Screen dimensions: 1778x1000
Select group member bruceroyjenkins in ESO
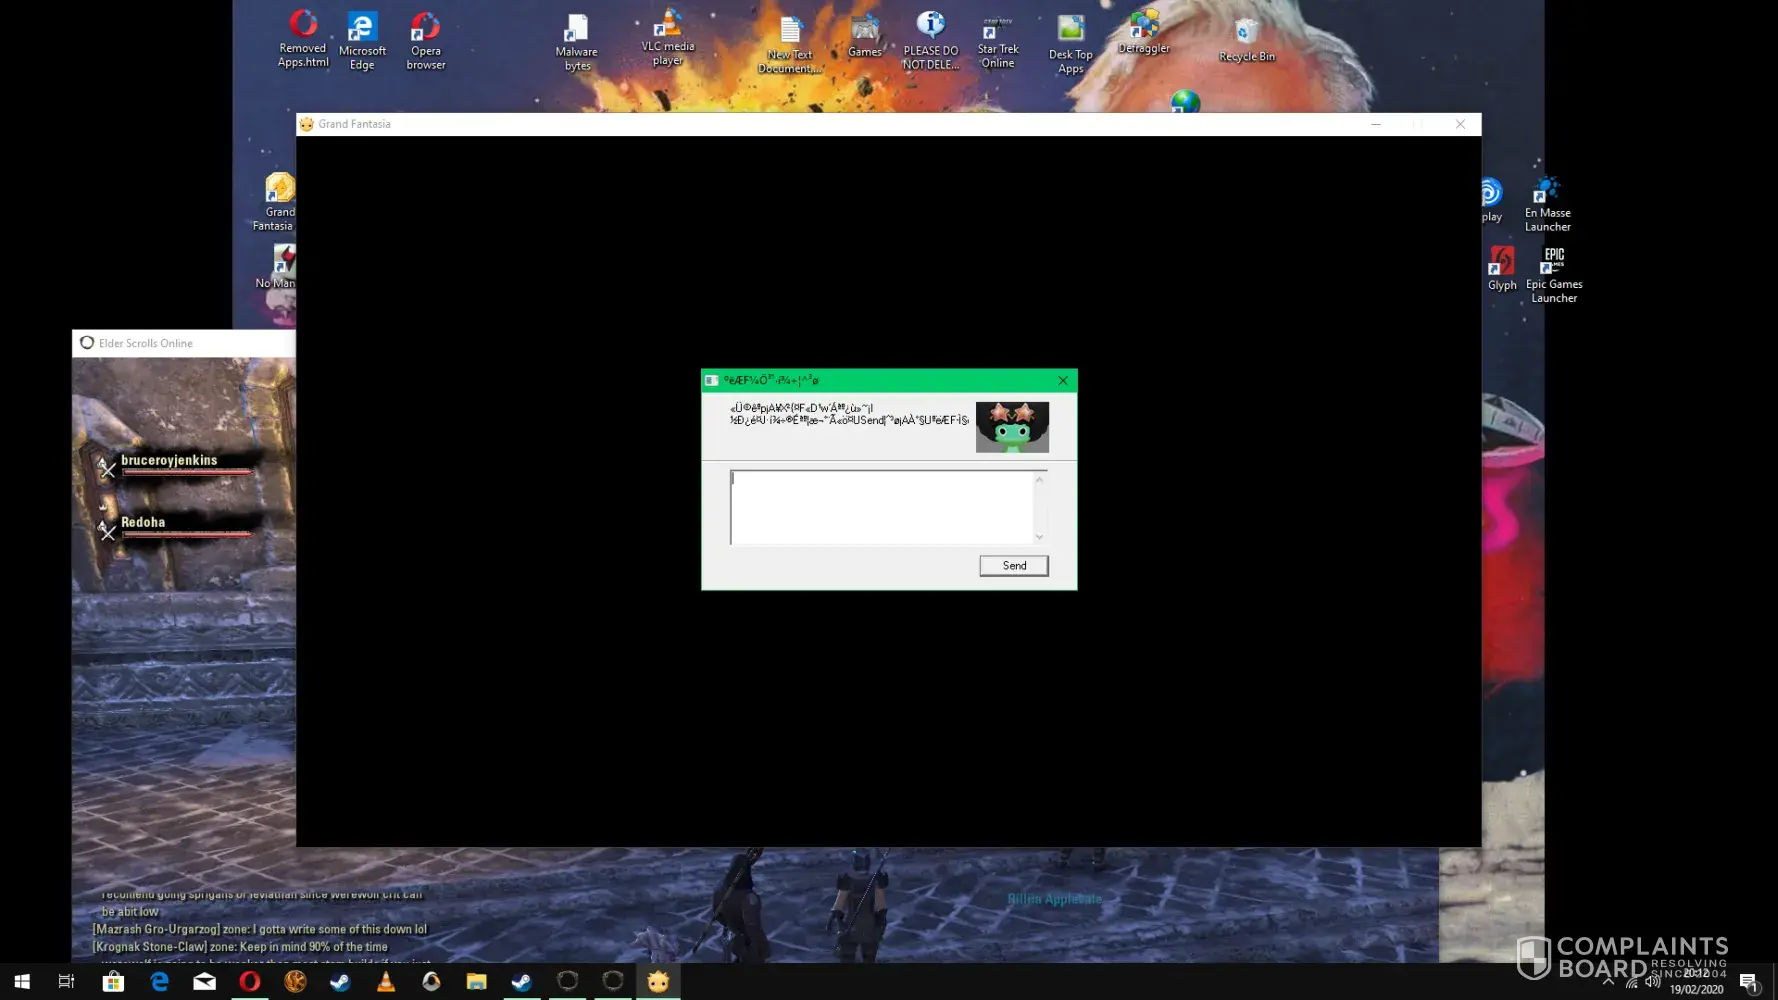(x=176, y=464)
